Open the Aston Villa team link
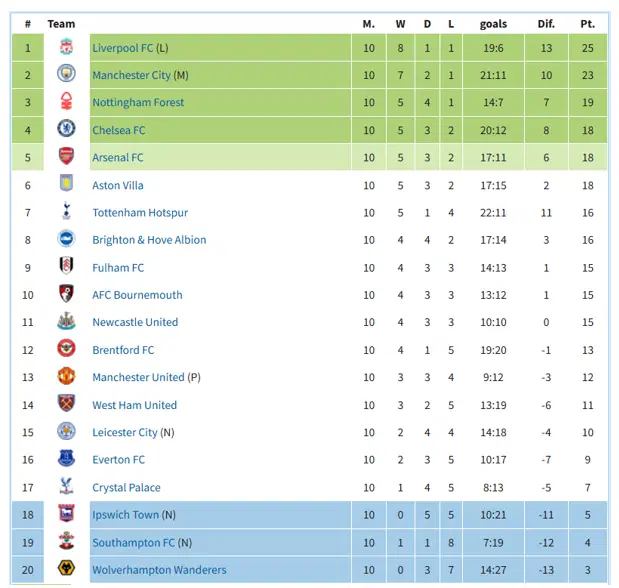 [x=118, y=185]
